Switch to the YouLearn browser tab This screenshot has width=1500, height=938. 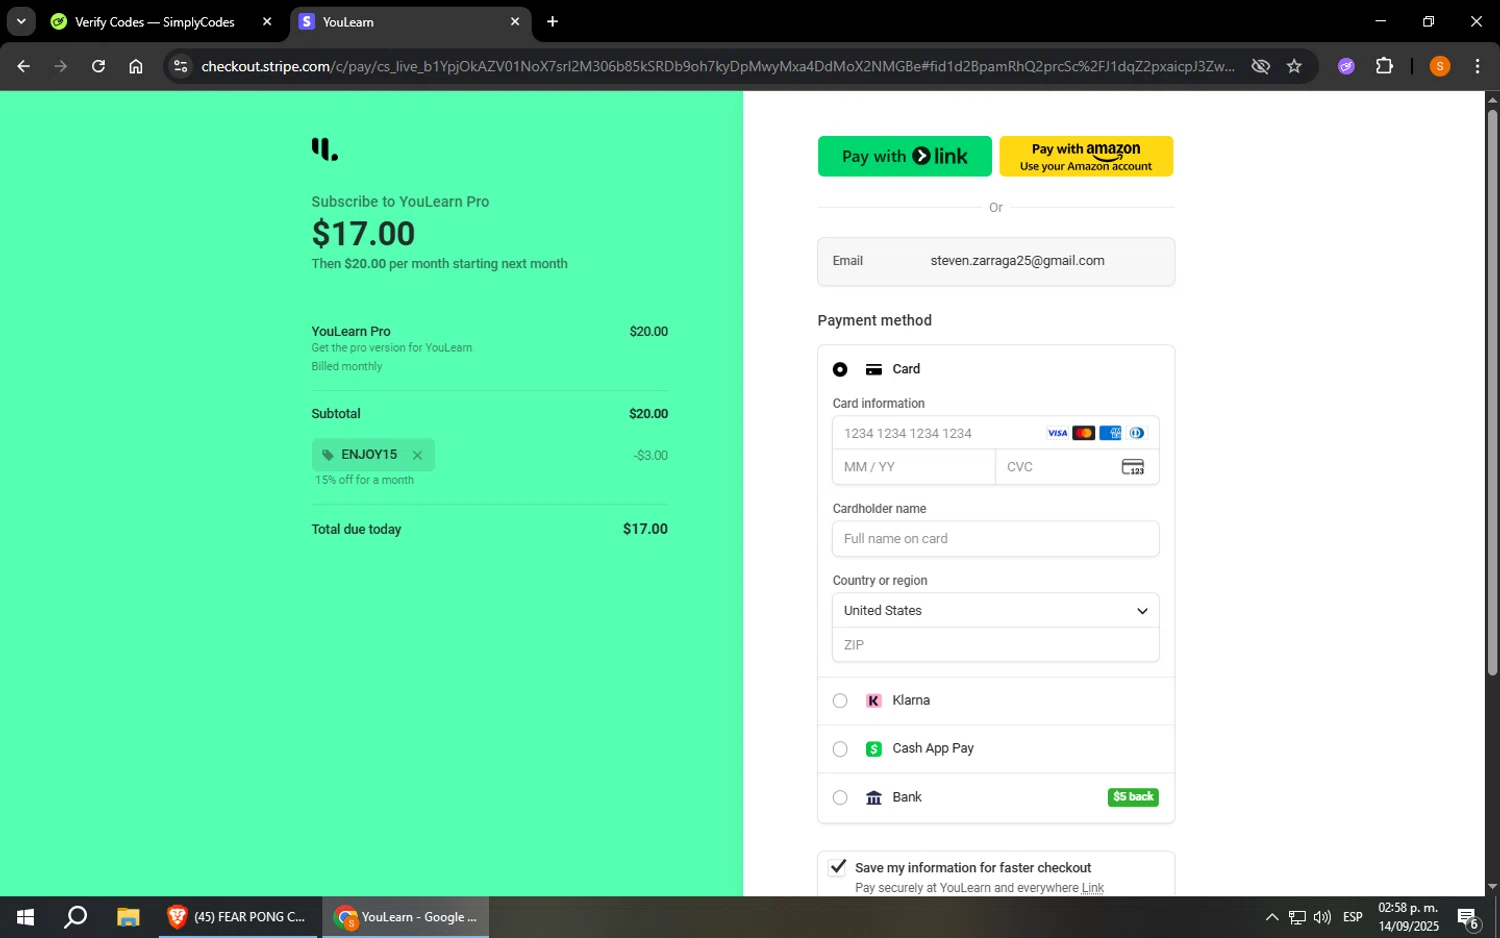(x=410, y=22)
